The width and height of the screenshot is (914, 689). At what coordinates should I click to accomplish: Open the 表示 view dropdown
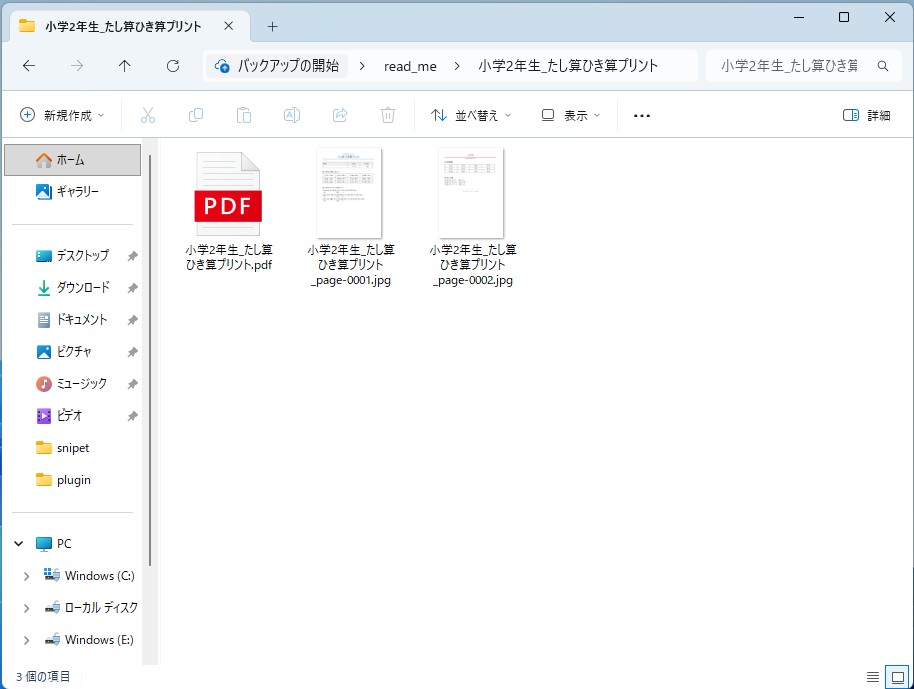(x=571, y=115)
